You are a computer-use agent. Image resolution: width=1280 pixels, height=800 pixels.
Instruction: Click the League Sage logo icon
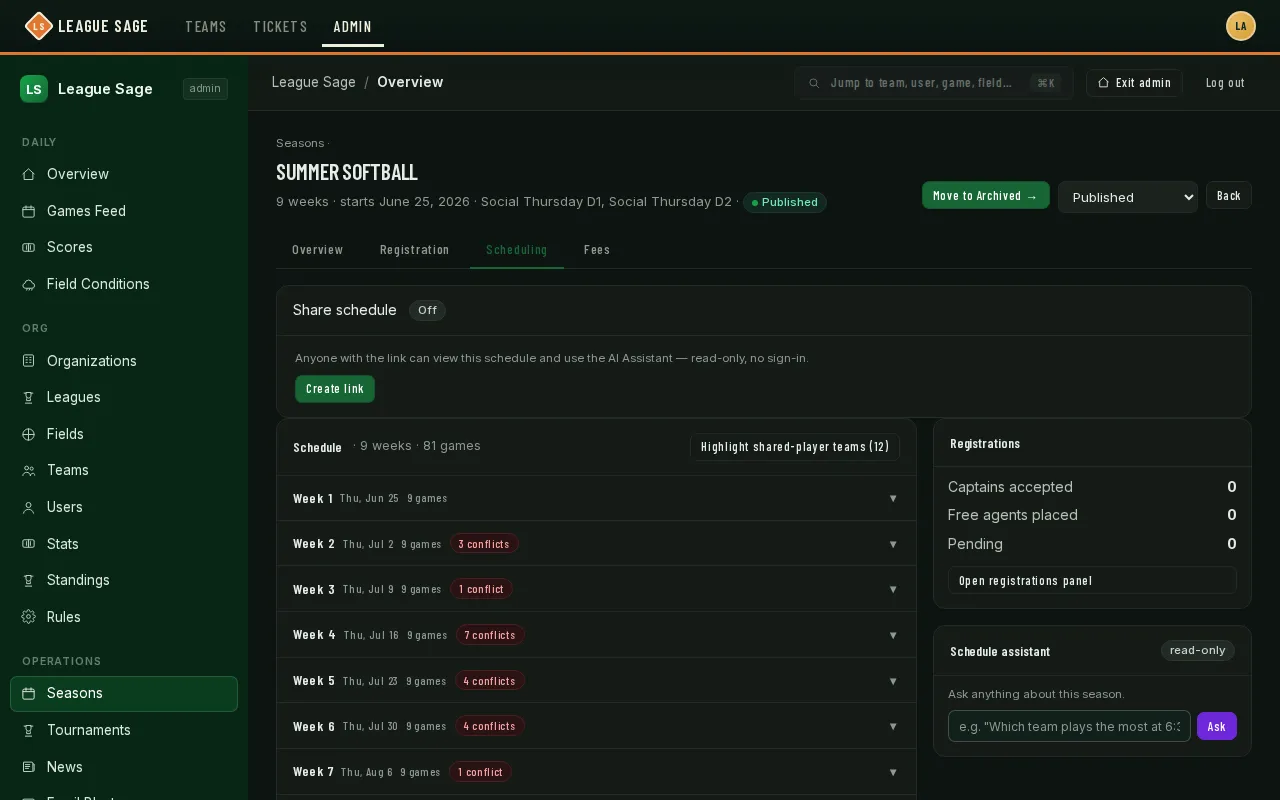click(x=38, y=26)
